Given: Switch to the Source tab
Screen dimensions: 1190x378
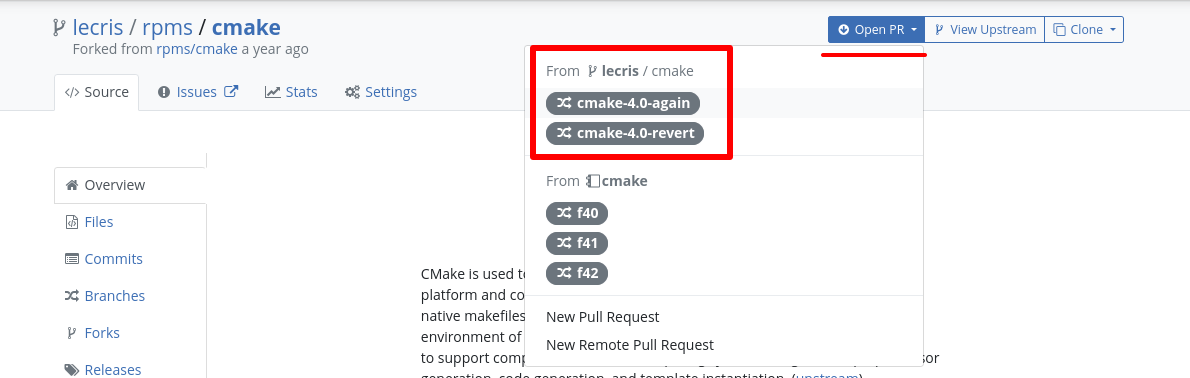Looking at the screenshot, I should point(96,93).
